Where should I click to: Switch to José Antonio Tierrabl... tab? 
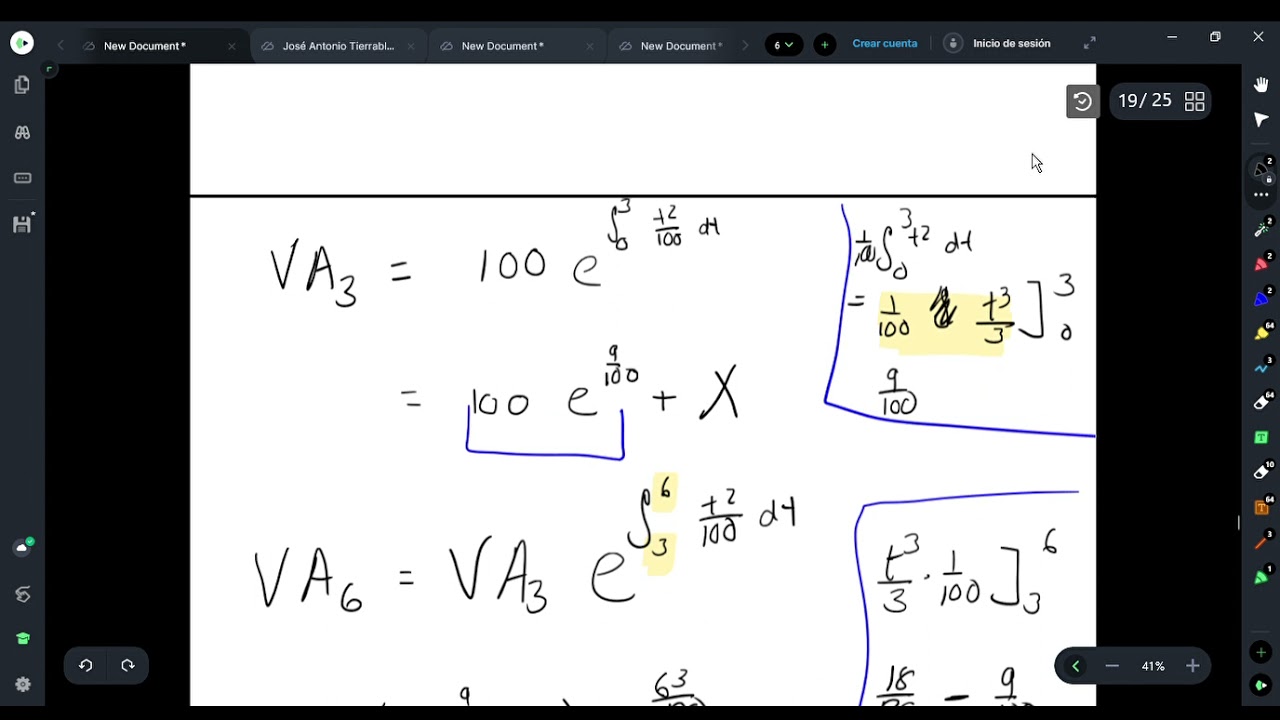click(x=338, y=46)
